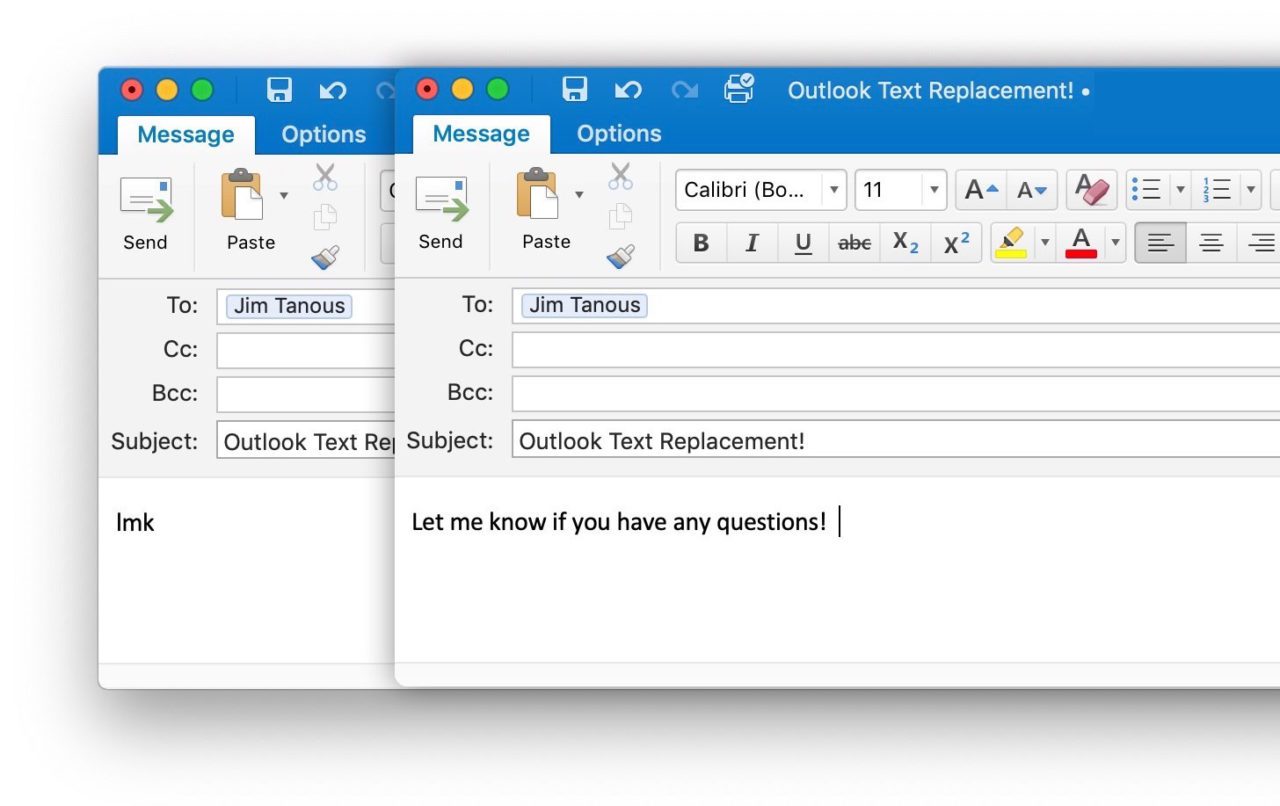Viewport: 1280px width, 806px height.
Task: Toggle Italic formatting
Action: [x=752, y=243]
